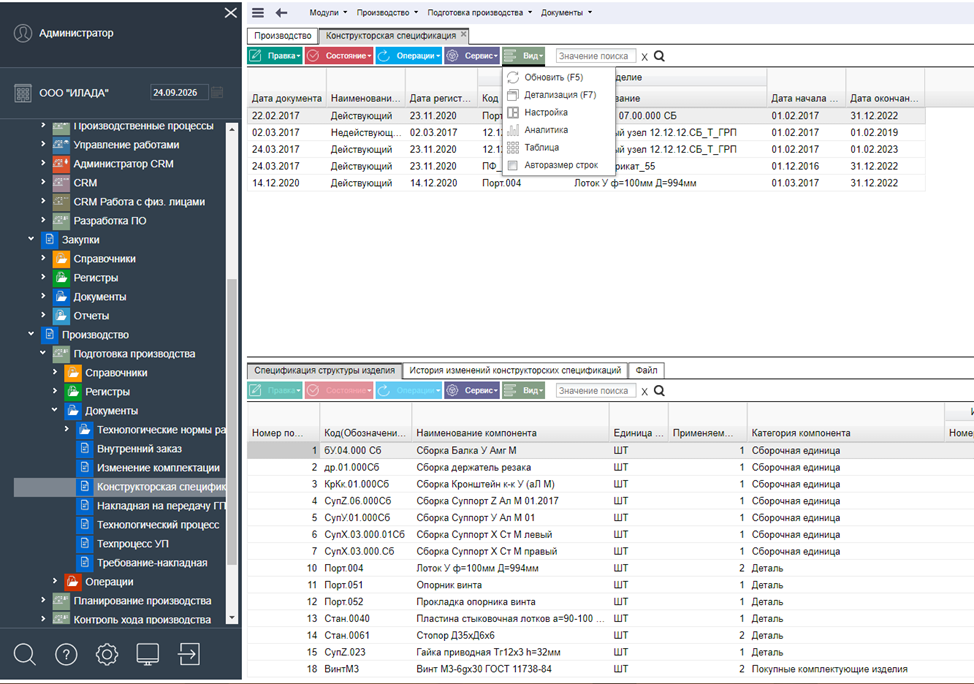Click the lower Вид toolbar button

[524, 391]
